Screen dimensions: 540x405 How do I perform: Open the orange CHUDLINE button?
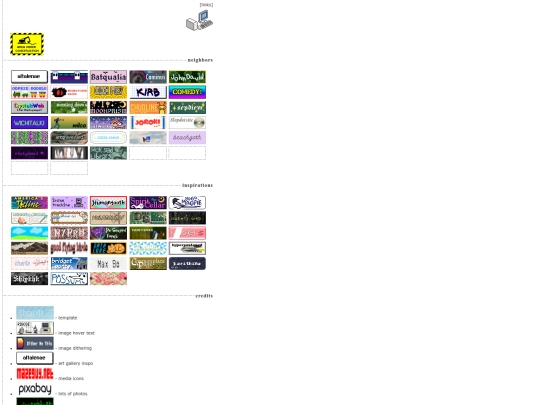pos(148,107)
